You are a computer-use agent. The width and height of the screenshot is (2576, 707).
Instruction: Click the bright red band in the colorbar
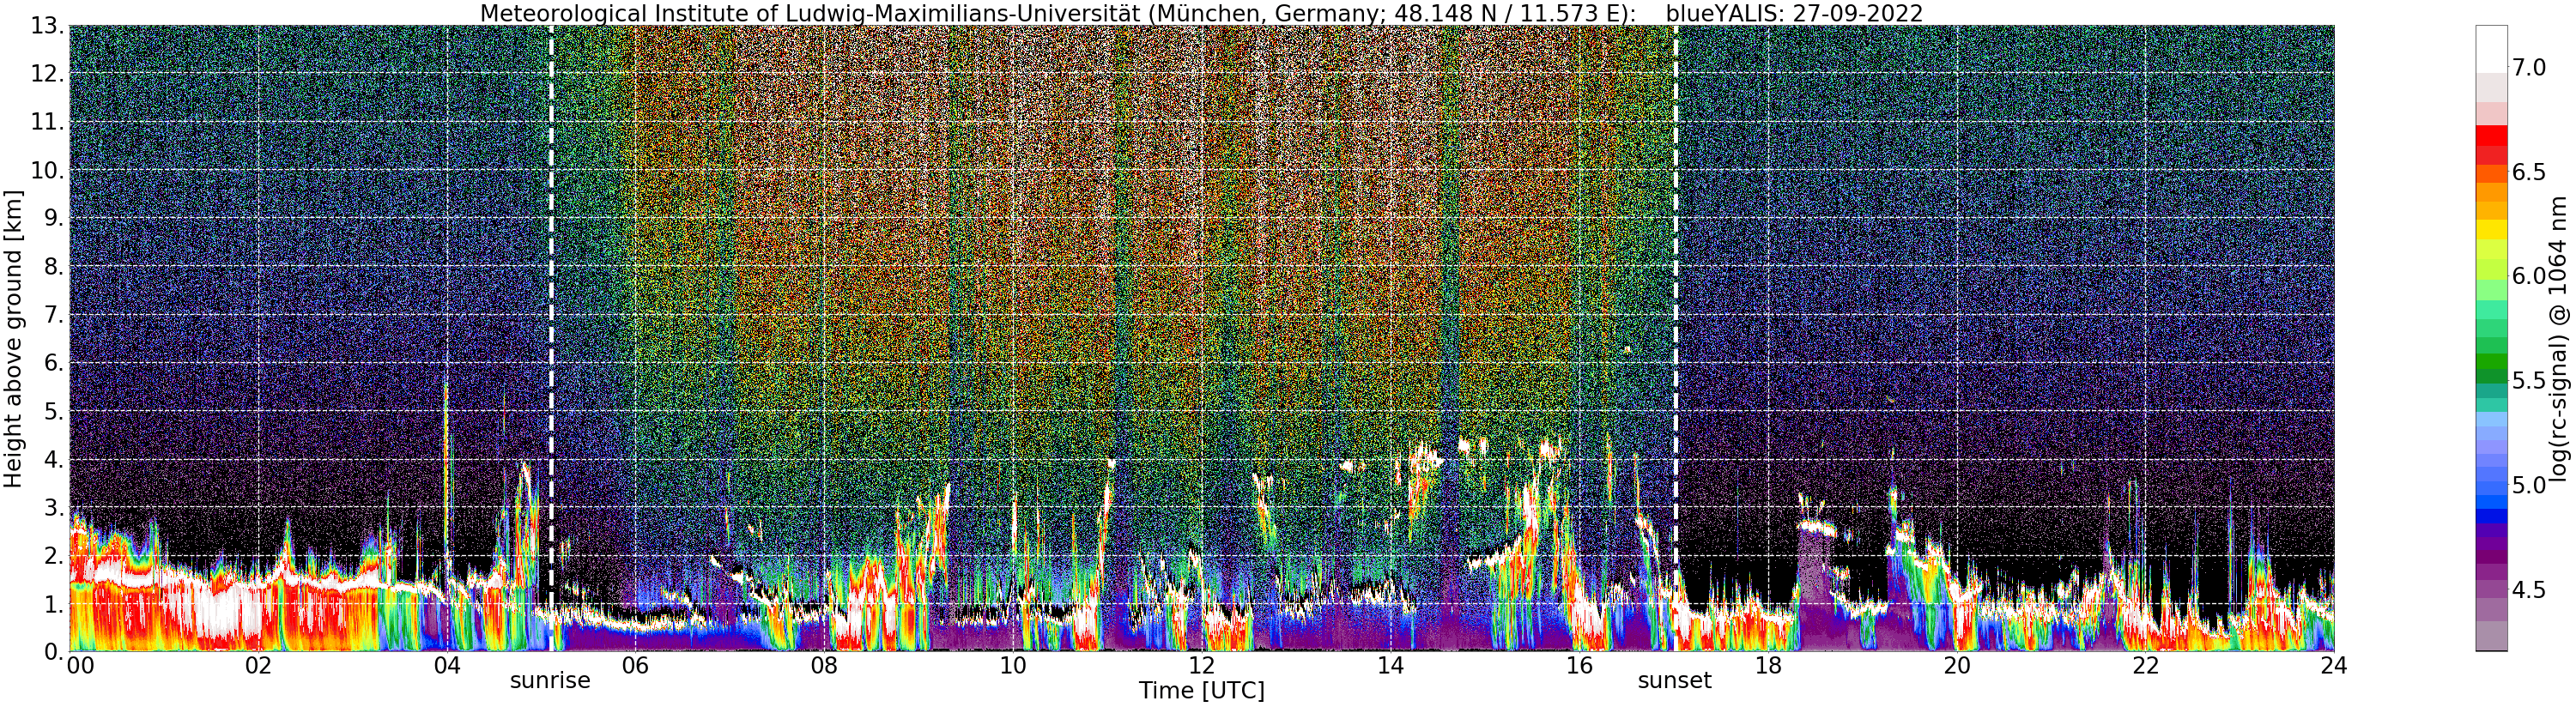click(2492, 136)
